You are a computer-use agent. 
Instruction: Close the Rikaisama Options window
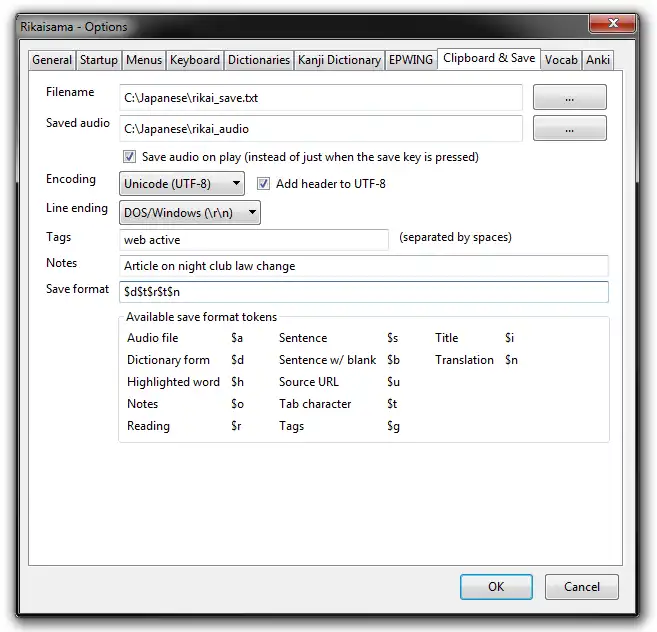(x=613, y=23)
